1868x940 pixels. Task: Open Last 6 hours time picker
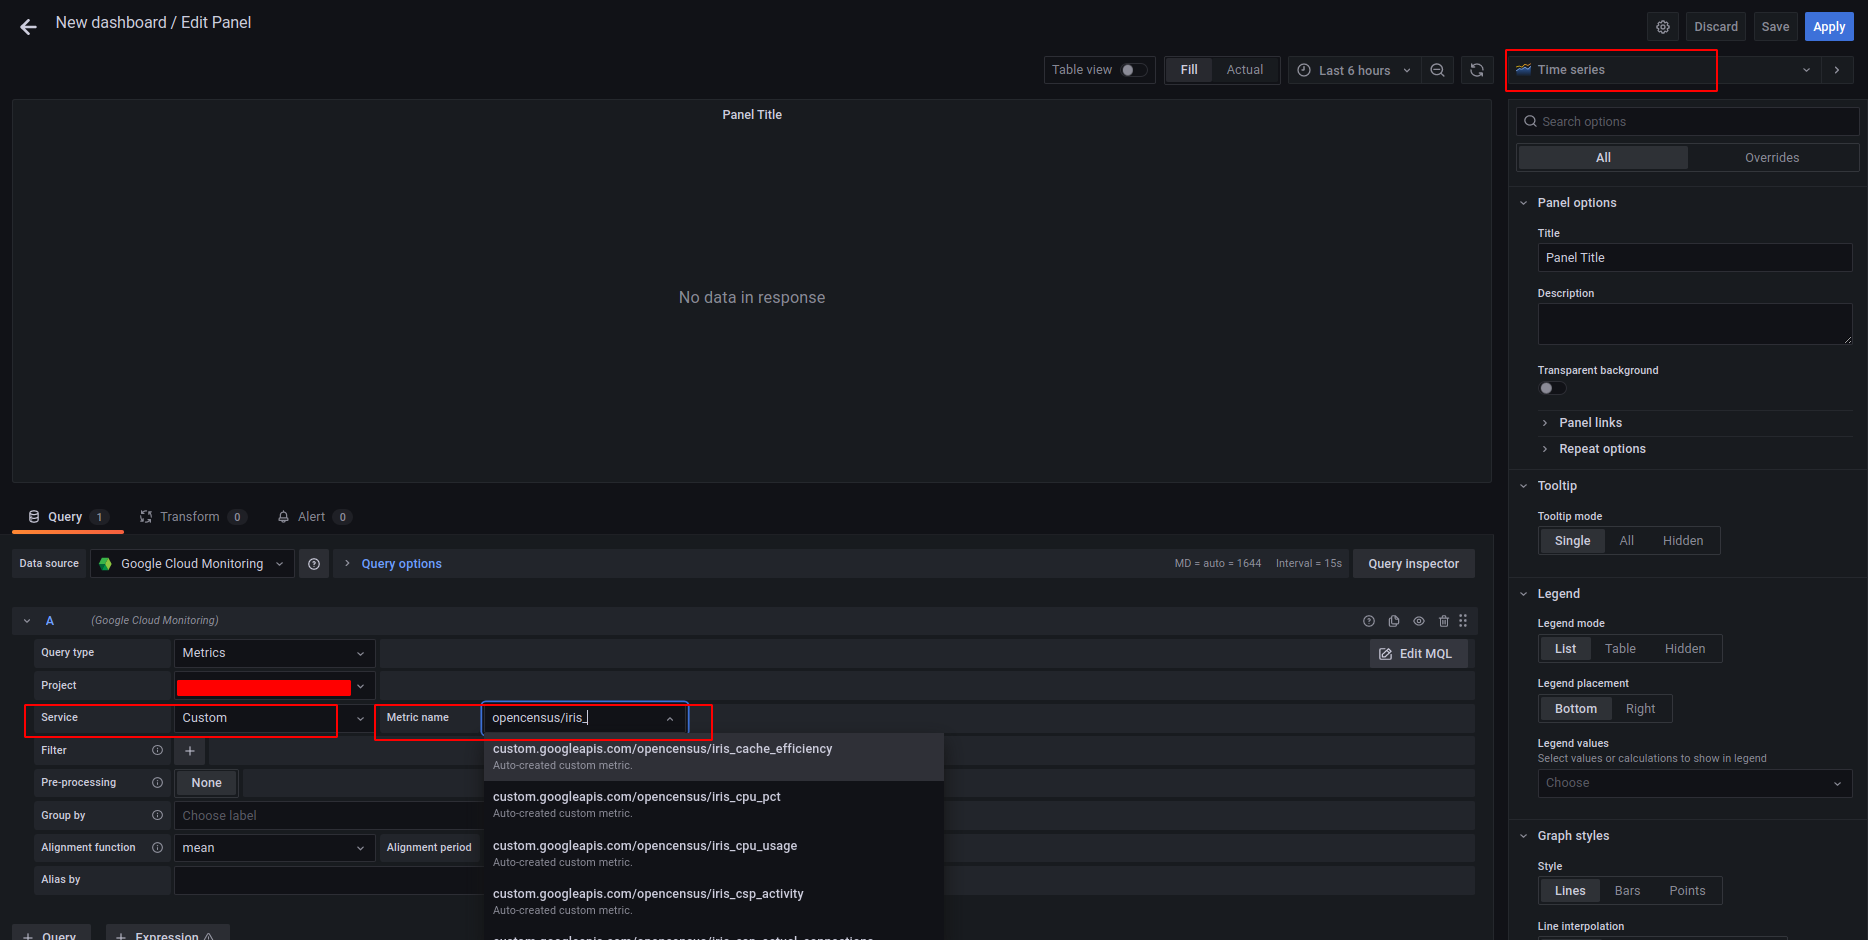pyautogui.click(x=1354, y=70)
